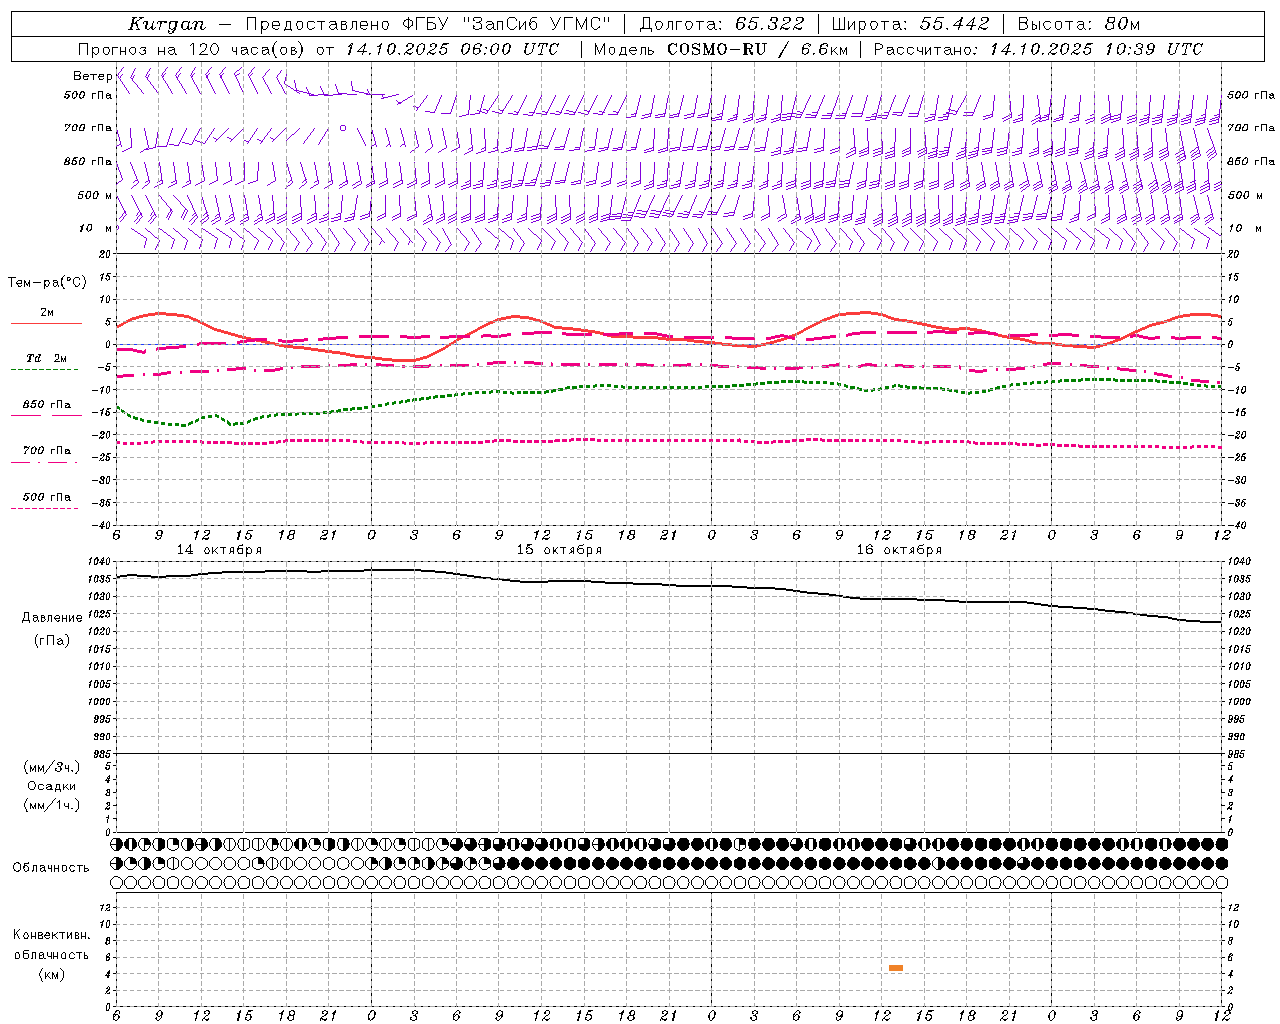Click the "2м" temperature legend entry

[x=47, y=313]
